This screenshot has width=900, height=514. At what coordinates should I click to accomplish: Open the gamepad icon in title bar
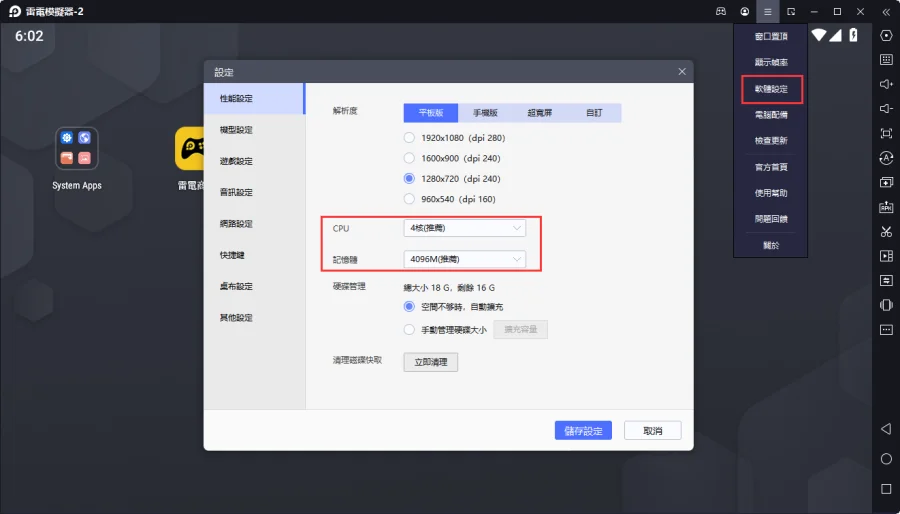[x=721, y=11]
